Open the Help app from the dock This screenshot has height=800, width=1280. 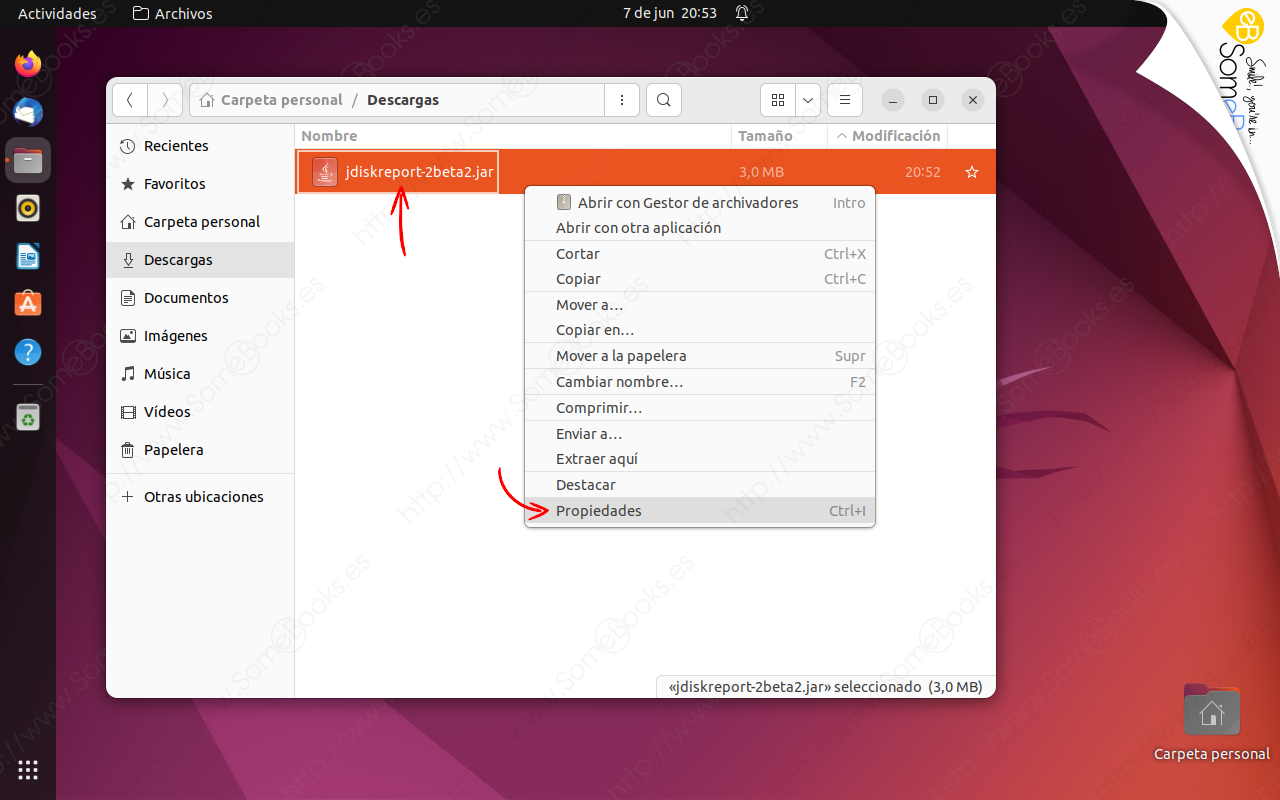[27, 352]
